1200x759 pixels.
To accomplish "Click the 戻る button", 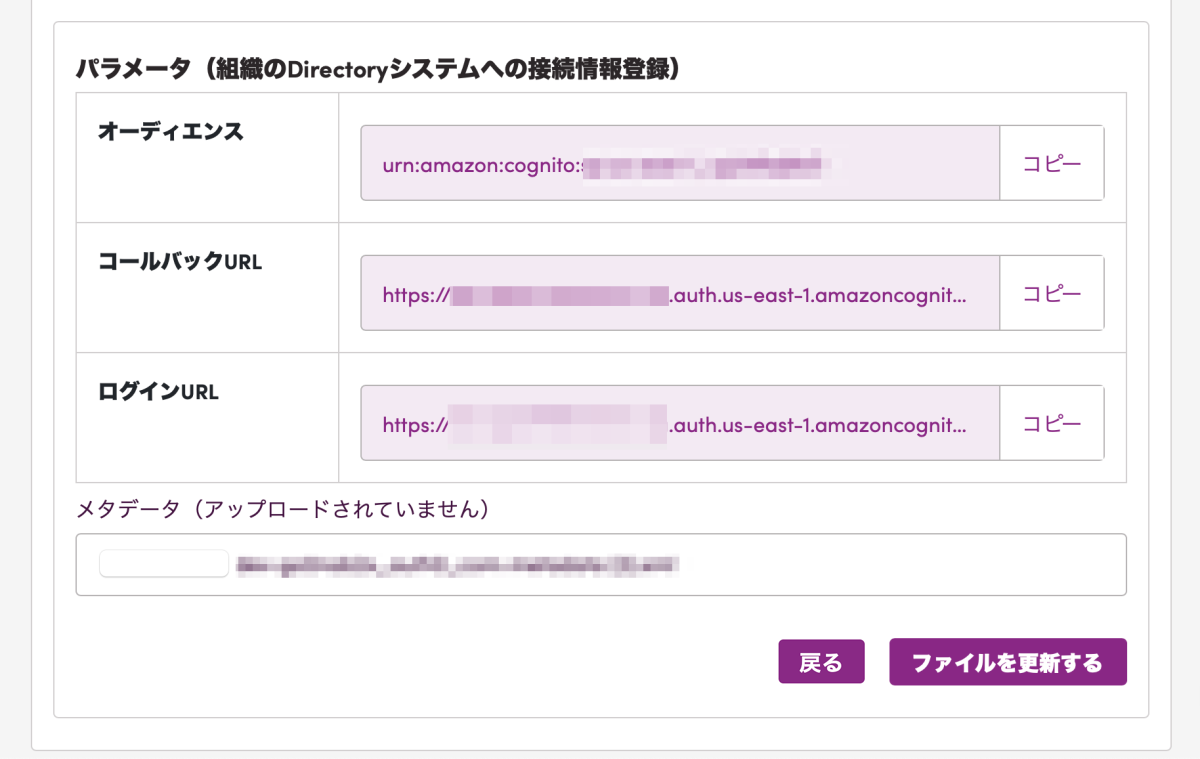I will [820, 662].
